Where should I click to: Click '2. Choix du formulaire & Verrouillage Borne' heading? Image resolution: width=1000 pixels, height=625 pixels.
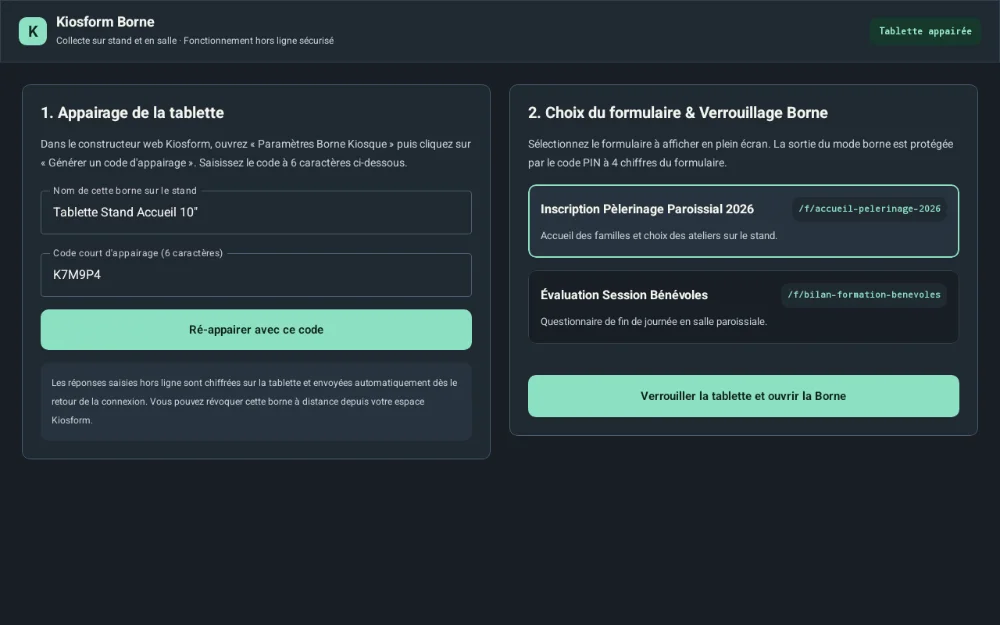point(677,113)
